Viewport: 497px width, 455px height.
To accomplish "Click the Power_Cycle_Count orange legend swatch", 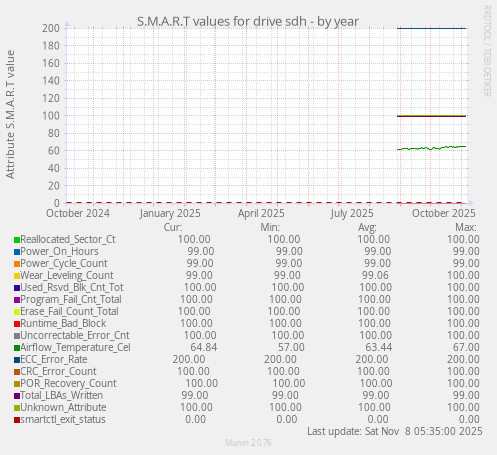I will 17,264.
